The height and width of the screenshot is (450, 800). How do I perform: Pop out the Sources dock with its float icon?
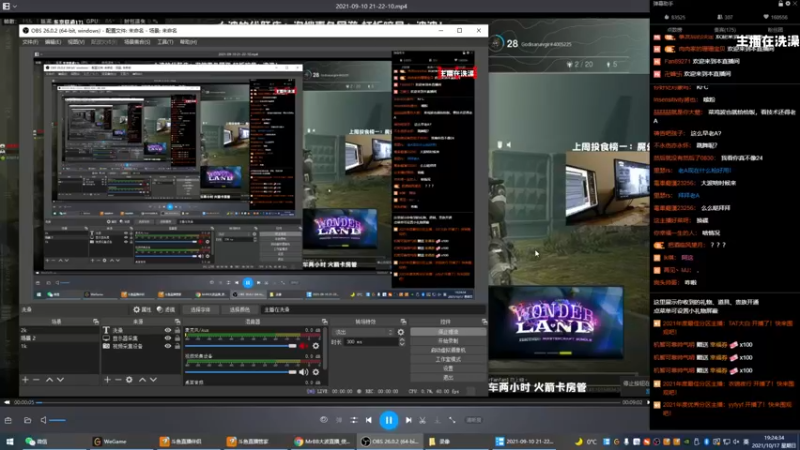(177, 321)
